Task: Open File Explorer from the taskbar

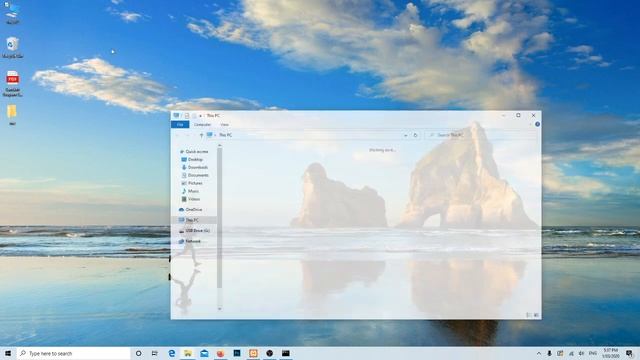Action: click(x=188, y=353)
